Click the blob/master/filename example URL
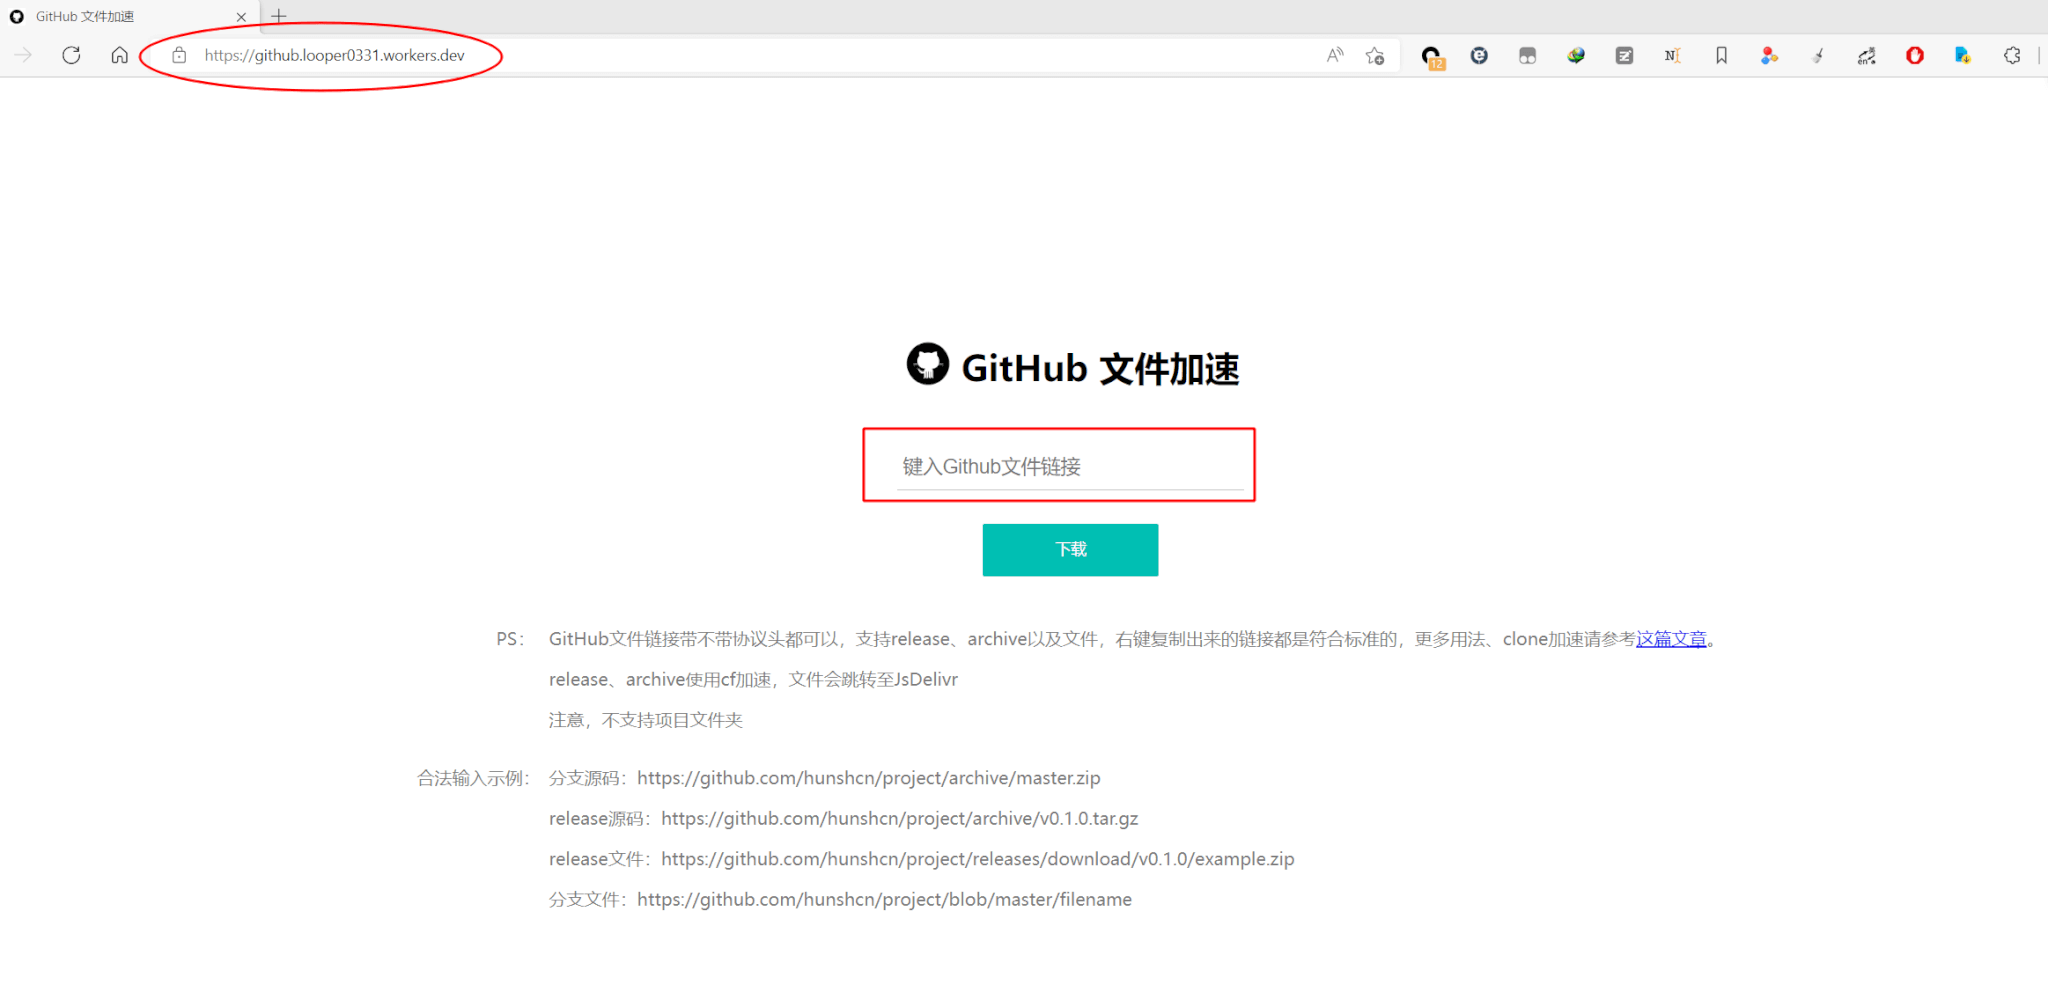This screenshot has width=2048, height=1000. 884,900
